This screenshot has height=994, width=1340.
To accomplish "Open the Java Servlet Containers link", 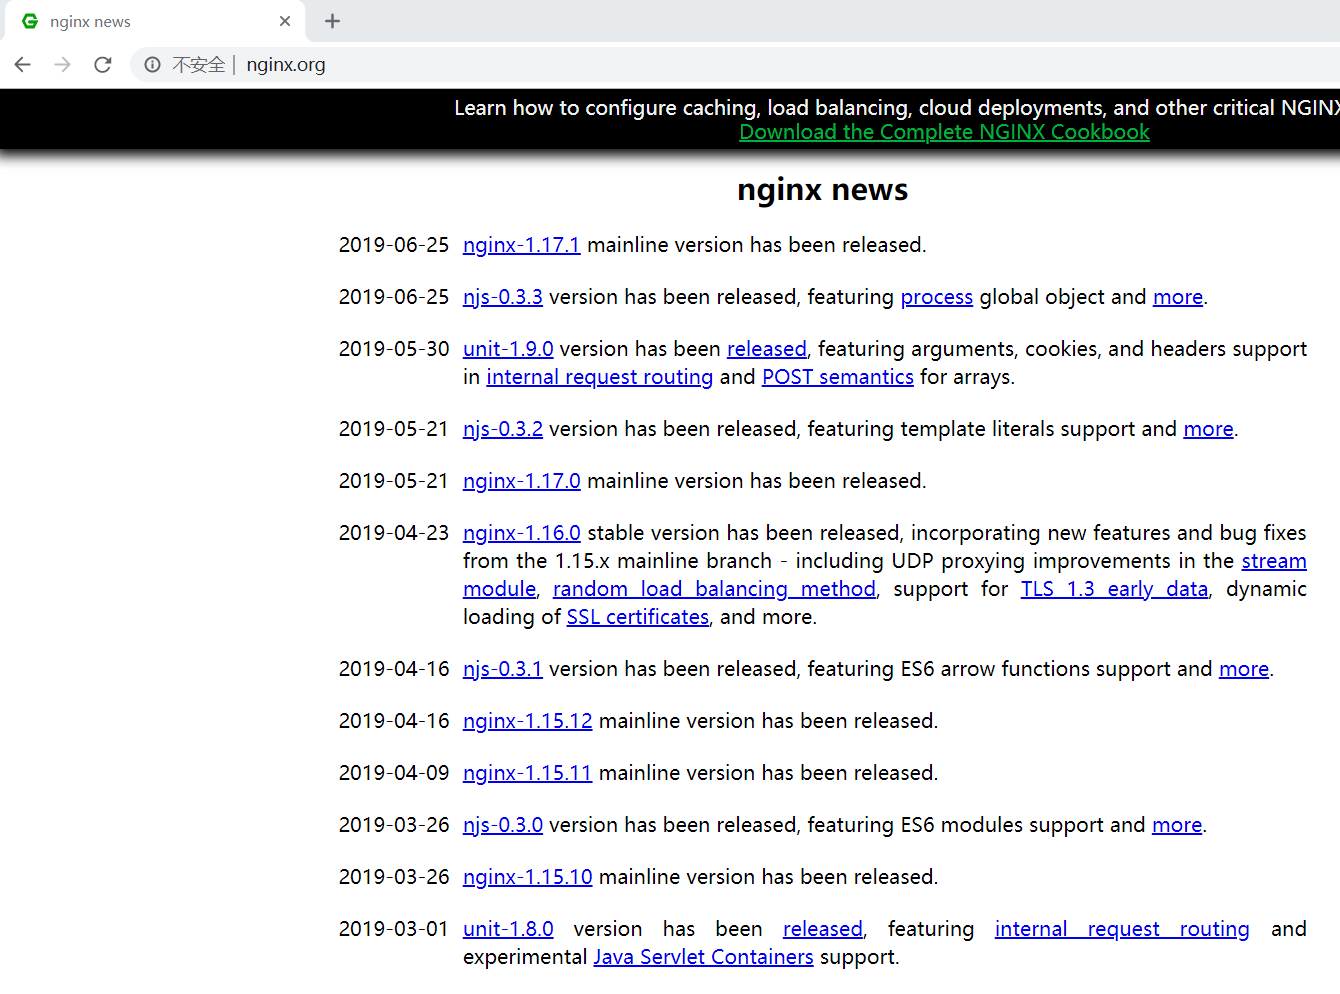I will click(x=703, y=957).
